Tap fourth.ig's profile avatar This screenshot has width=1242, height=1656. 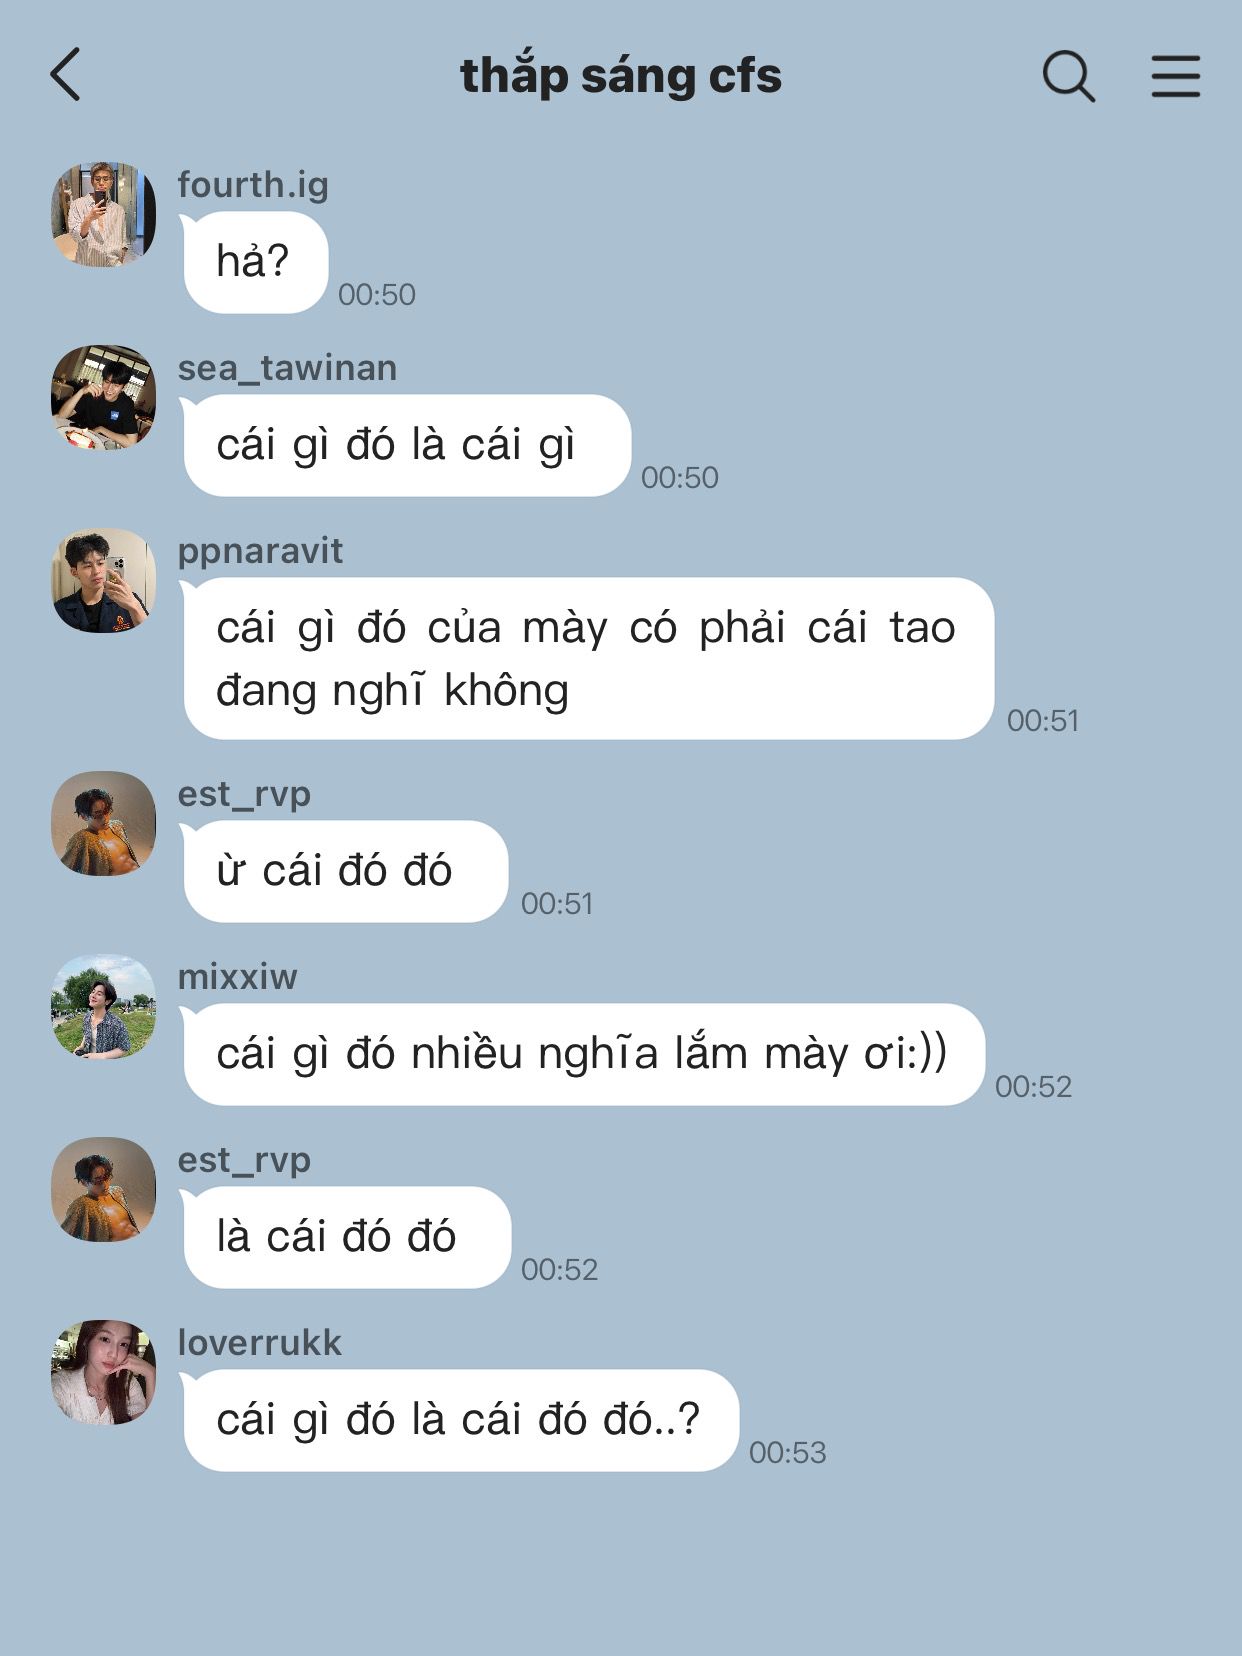104,214
